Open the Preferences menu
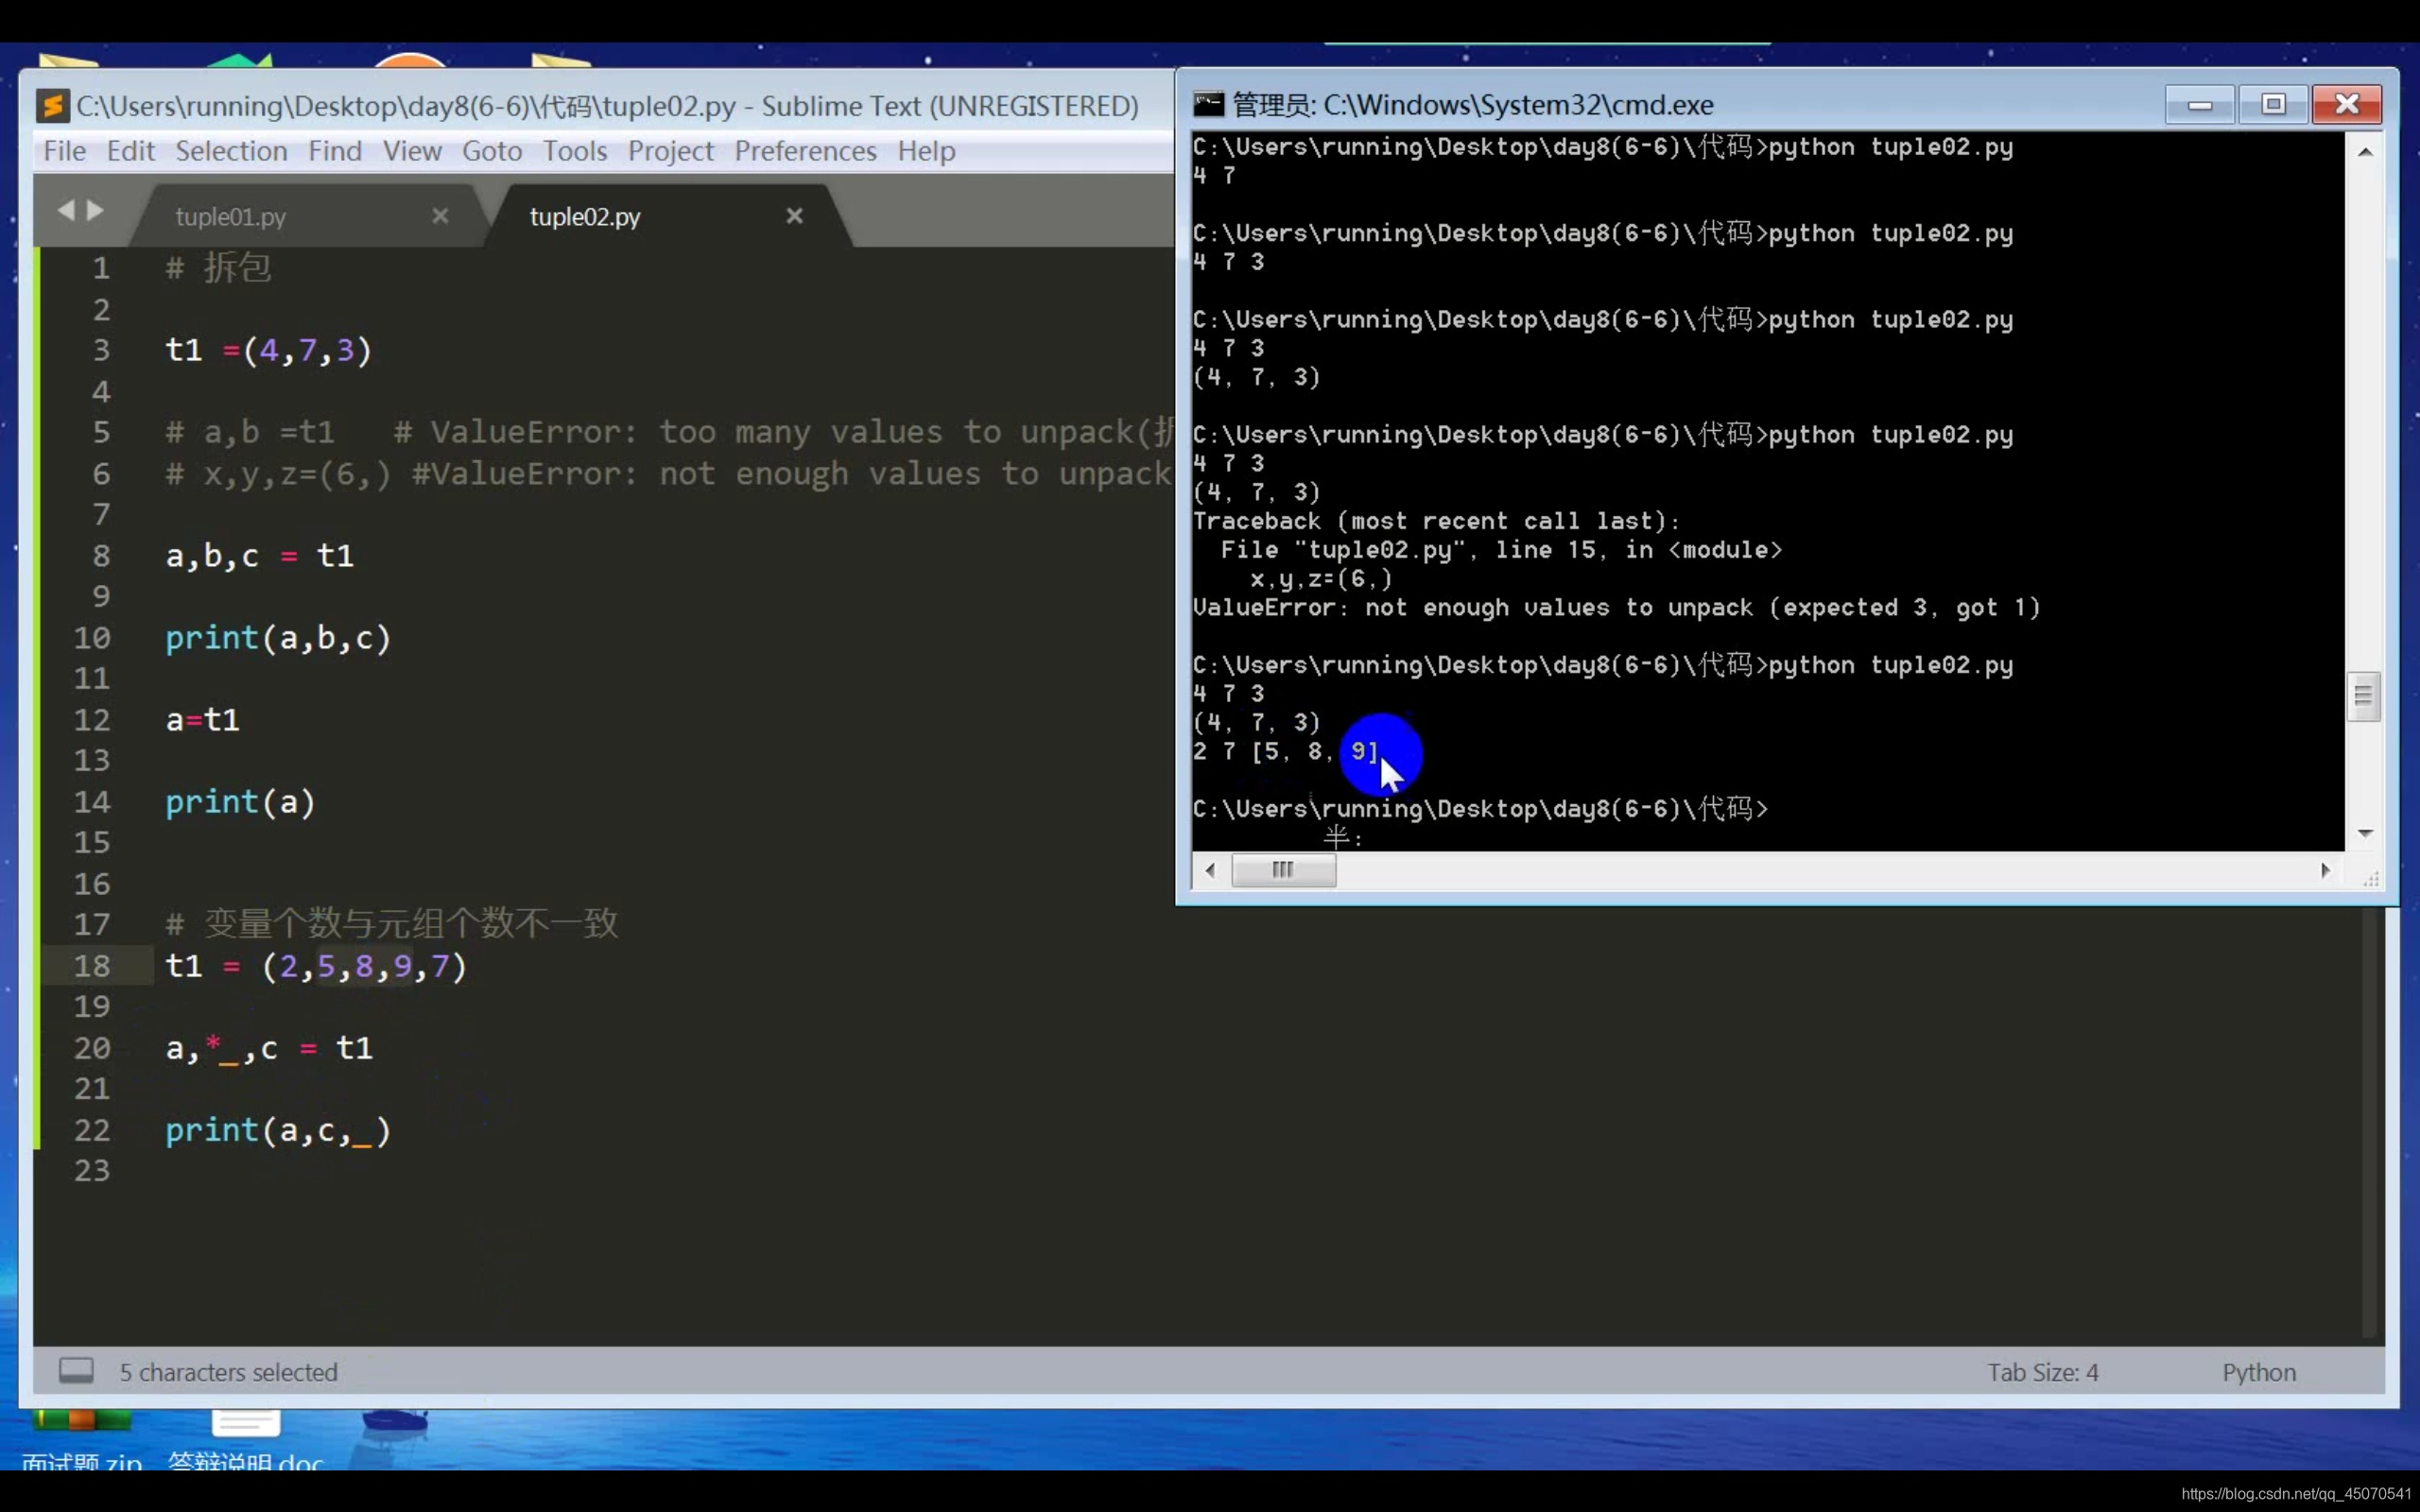The width and height of the screenshot is (2420, 1512). (x=805, y=151)
